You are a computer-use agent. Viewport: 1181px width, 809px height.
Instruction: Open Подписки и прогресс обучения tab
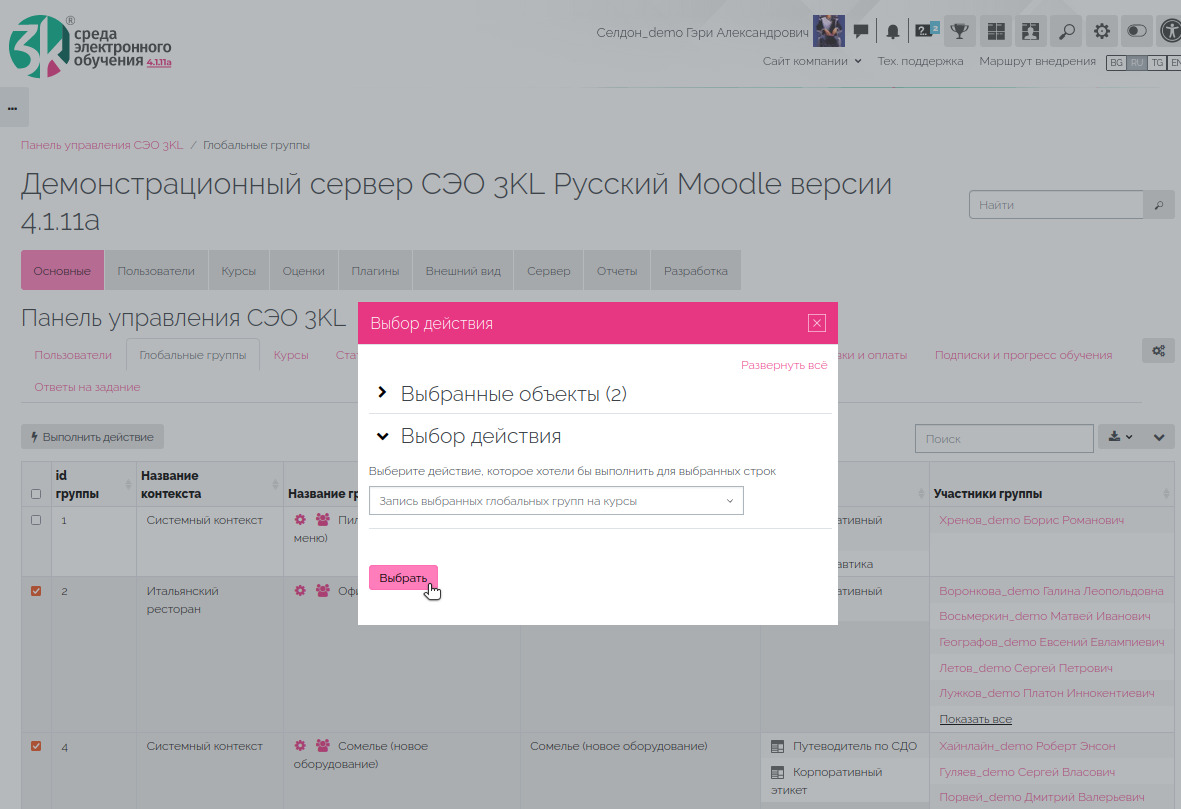click(x=1024, y=355)
